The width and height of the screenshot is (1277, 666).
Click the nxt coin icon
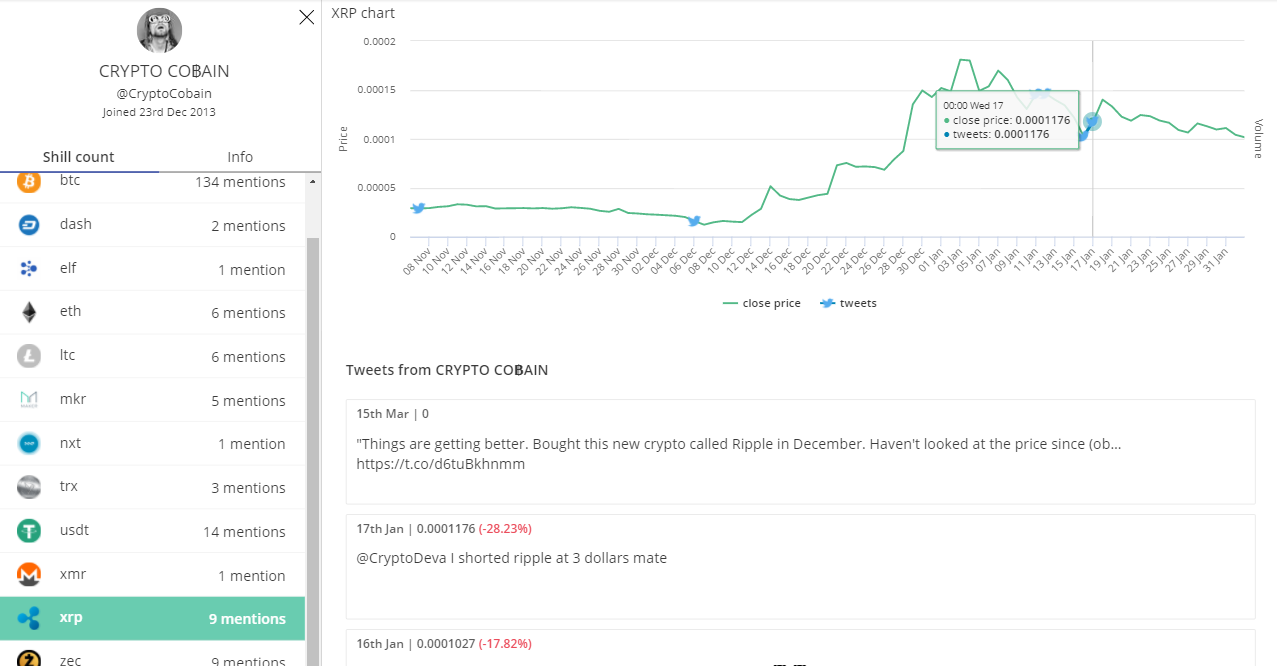click(x=29, y=443)
